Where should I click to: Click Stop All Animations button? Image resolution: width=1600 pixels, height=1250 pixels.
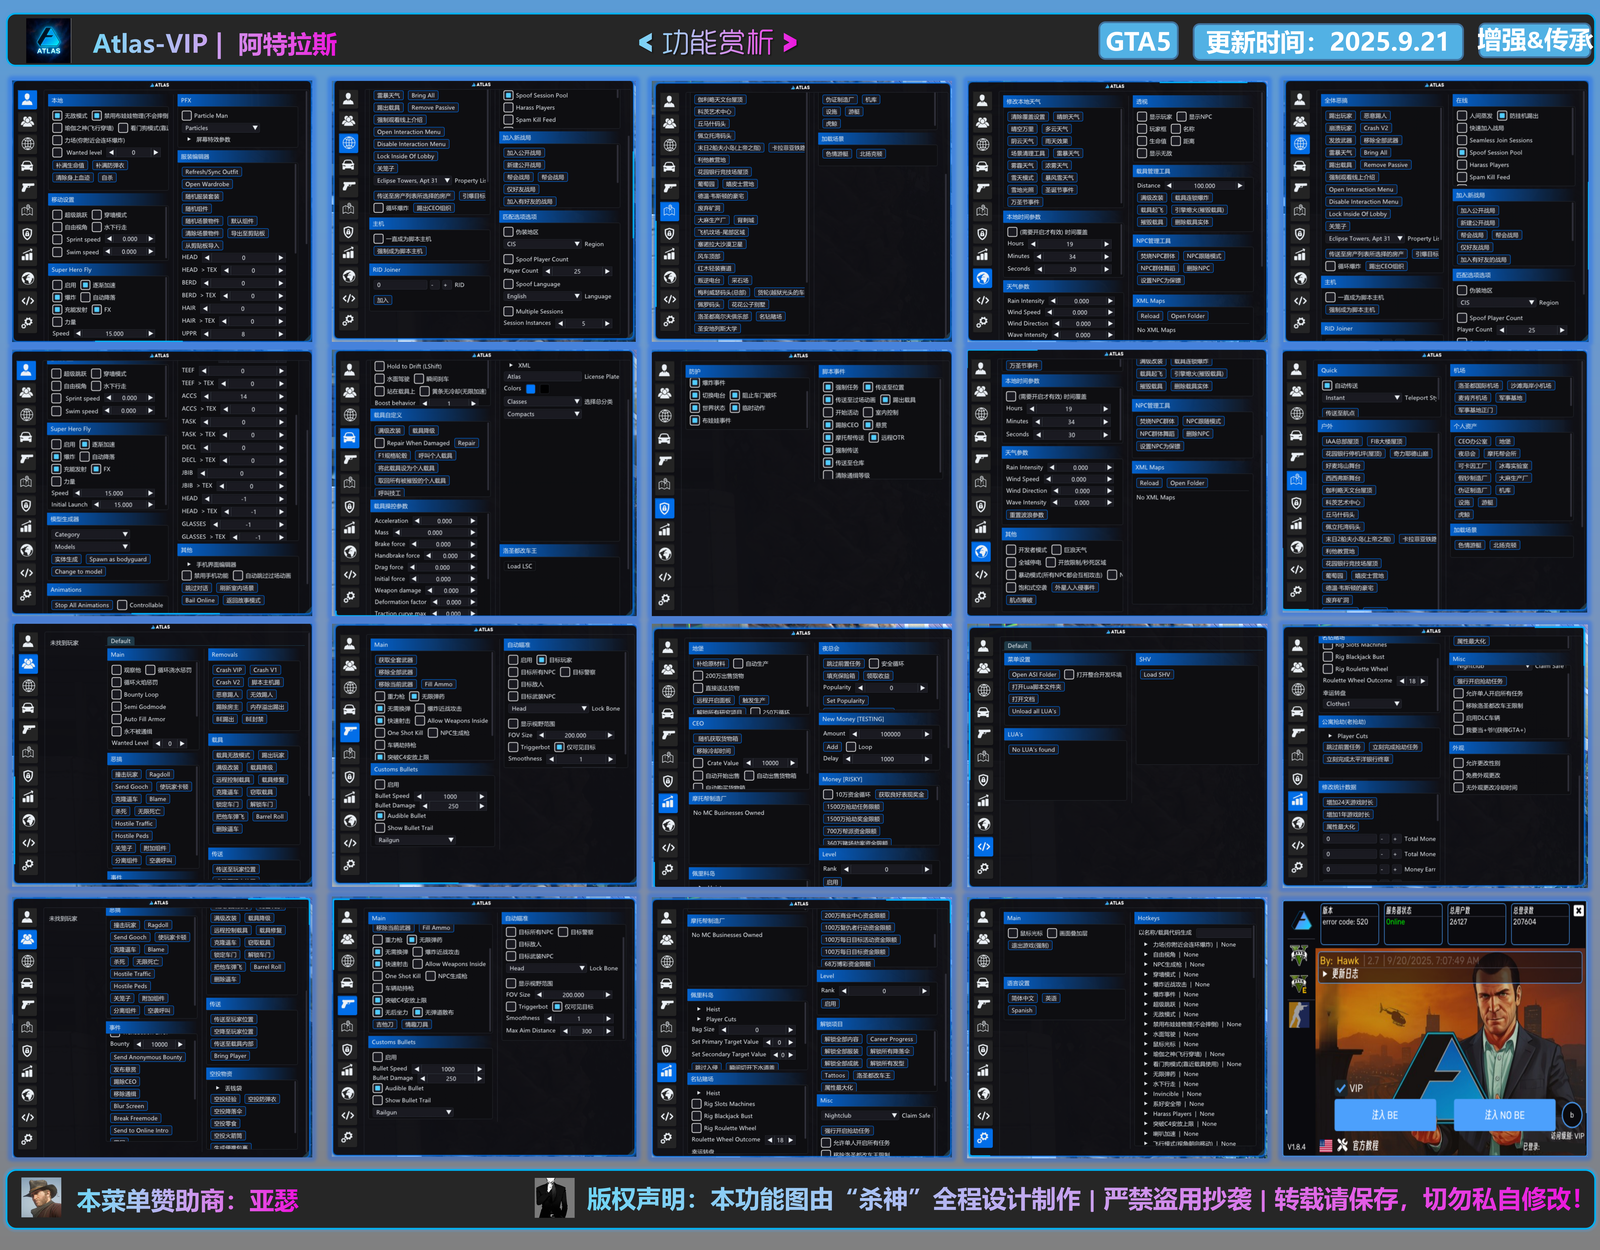pos(82,605)
